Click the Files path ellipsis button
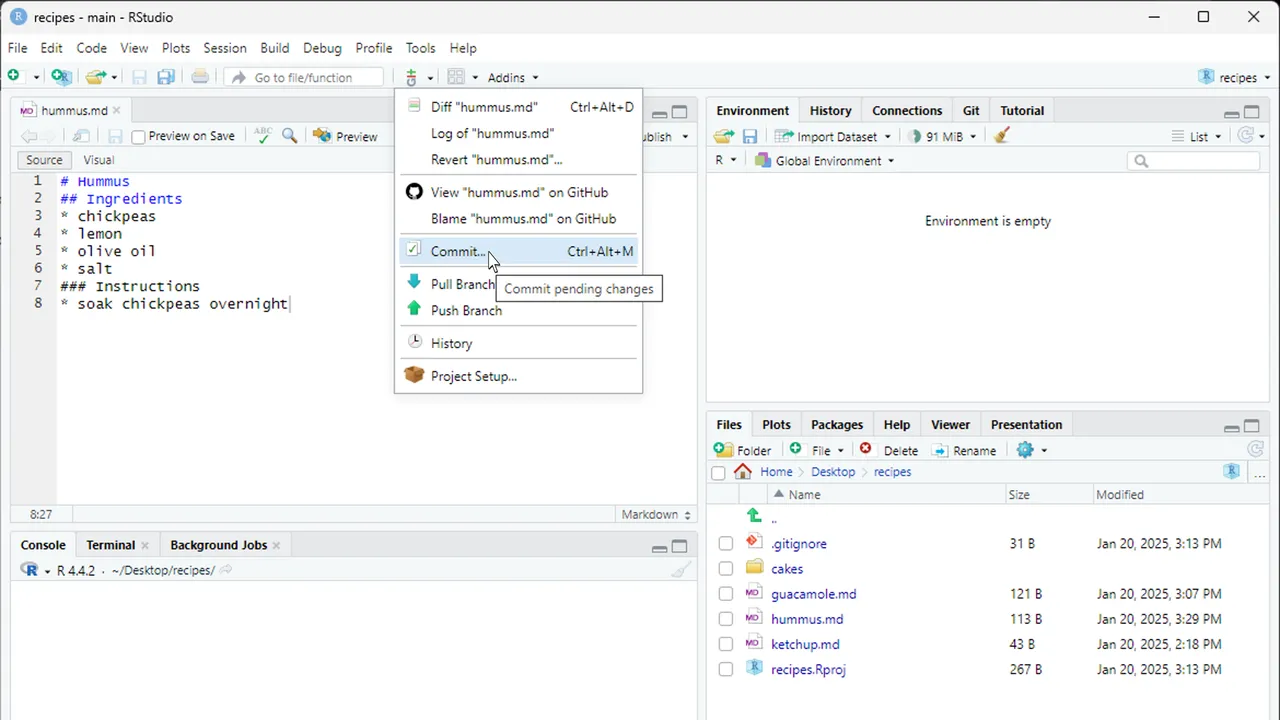 coord(1259,472)
